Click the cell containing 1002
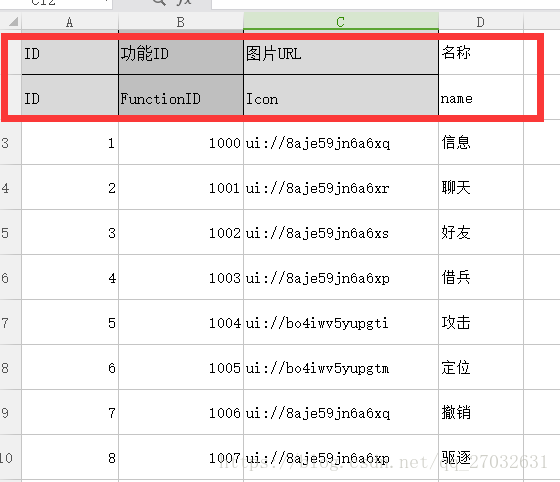The height and width of the screenshot is (482, 560). [181, 232]
